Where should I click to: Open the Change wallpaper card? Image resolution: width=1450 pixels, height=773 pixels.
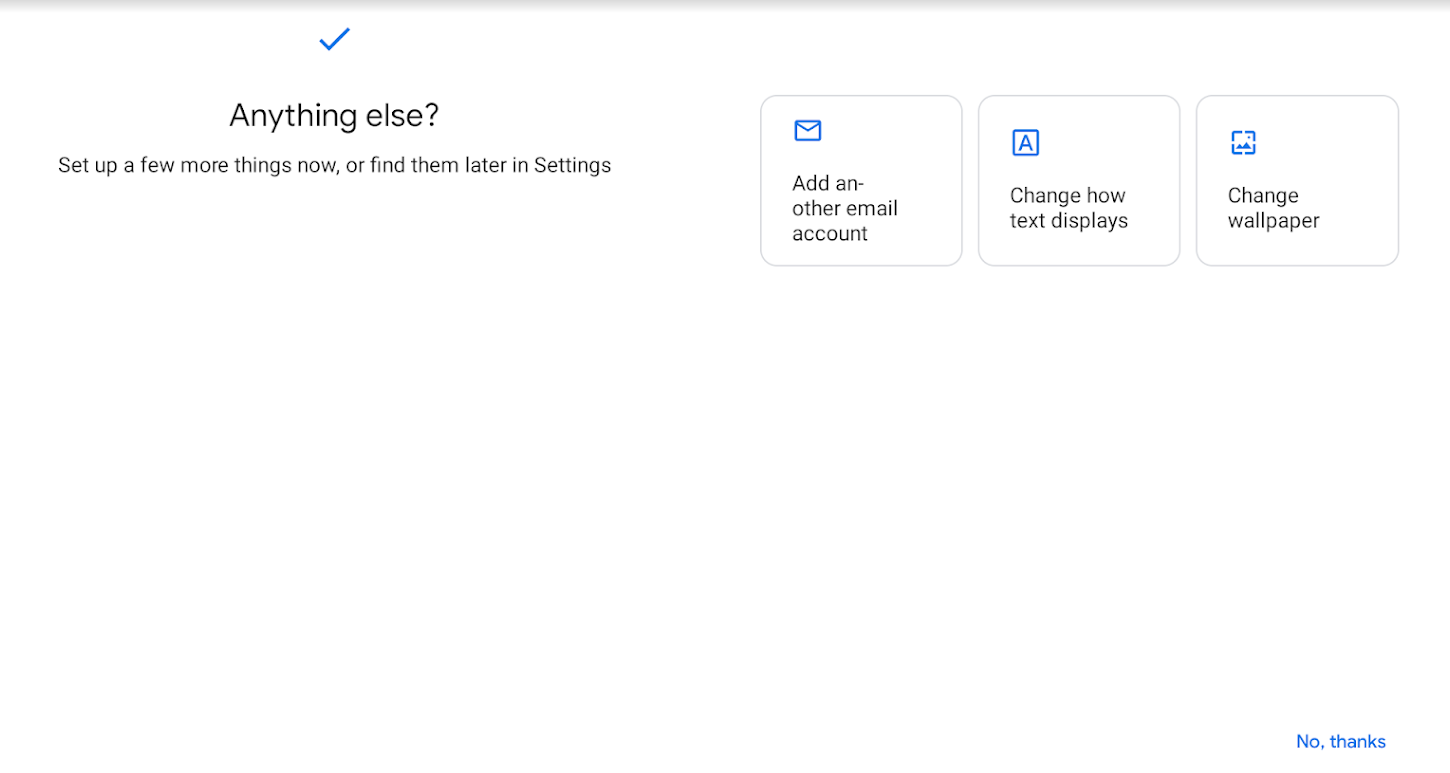pyautogui.click(x=1296, y=180)
